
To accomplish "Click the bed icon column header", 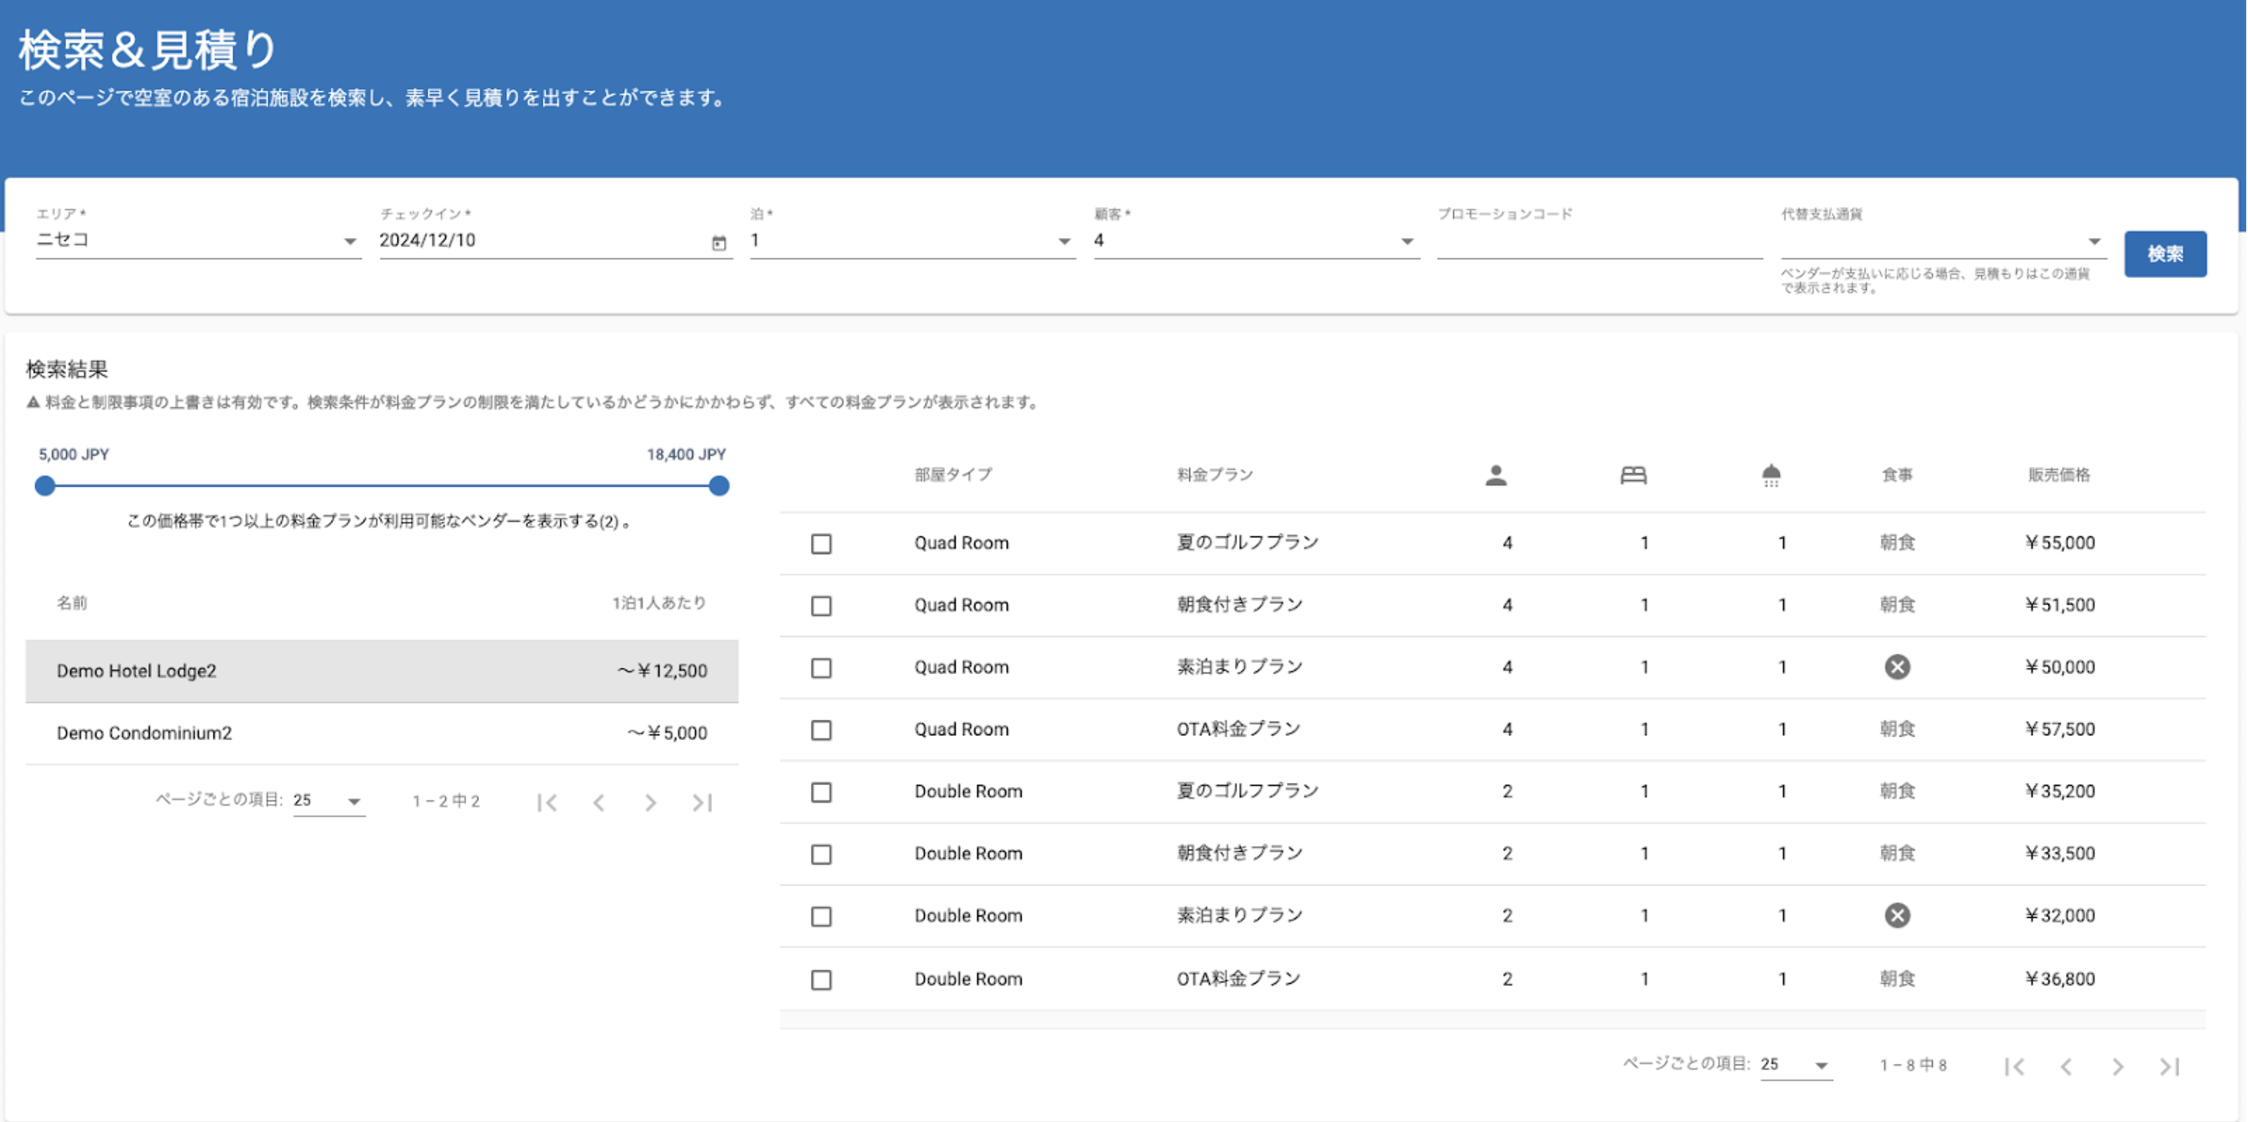I will pos(1632,475).
